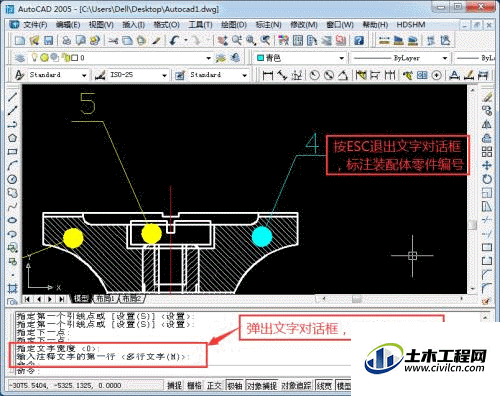Image resolution: width=500 pixels, height=396 pixels.
Task: Expand the layer dropdown showing 0
Action: 209,58
